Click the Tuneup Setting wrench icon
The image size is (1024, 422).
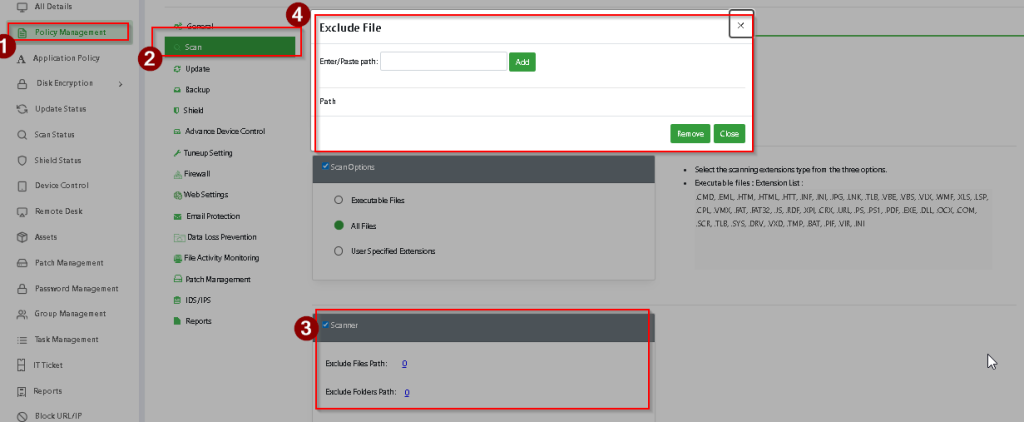(x=176, y=153)
